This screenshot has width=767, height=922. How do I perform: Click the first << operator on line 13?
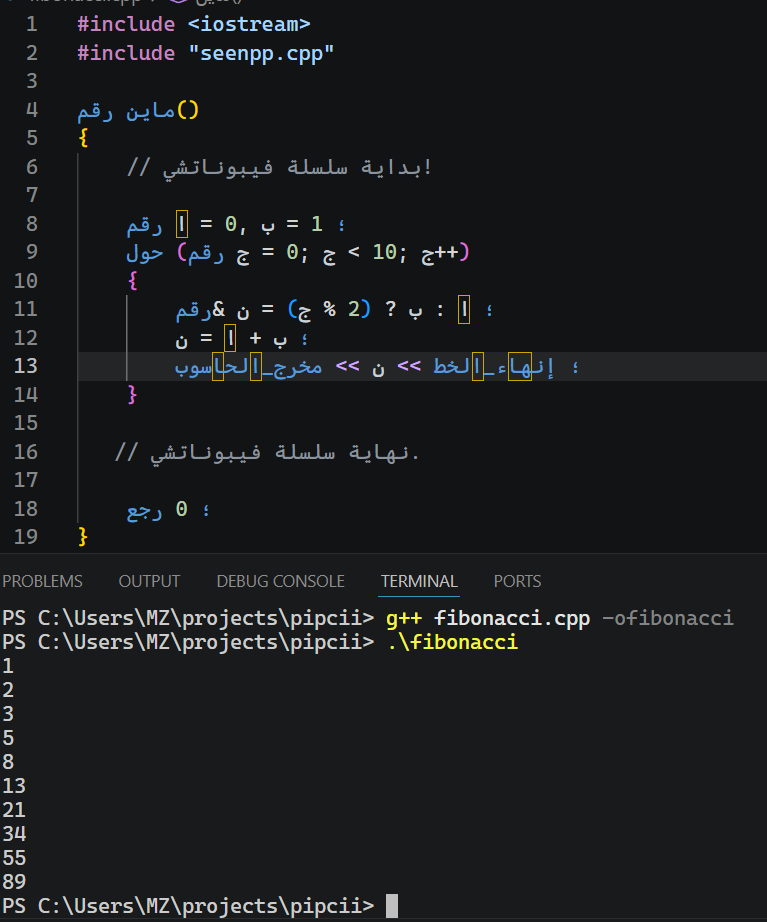point(348,366)
